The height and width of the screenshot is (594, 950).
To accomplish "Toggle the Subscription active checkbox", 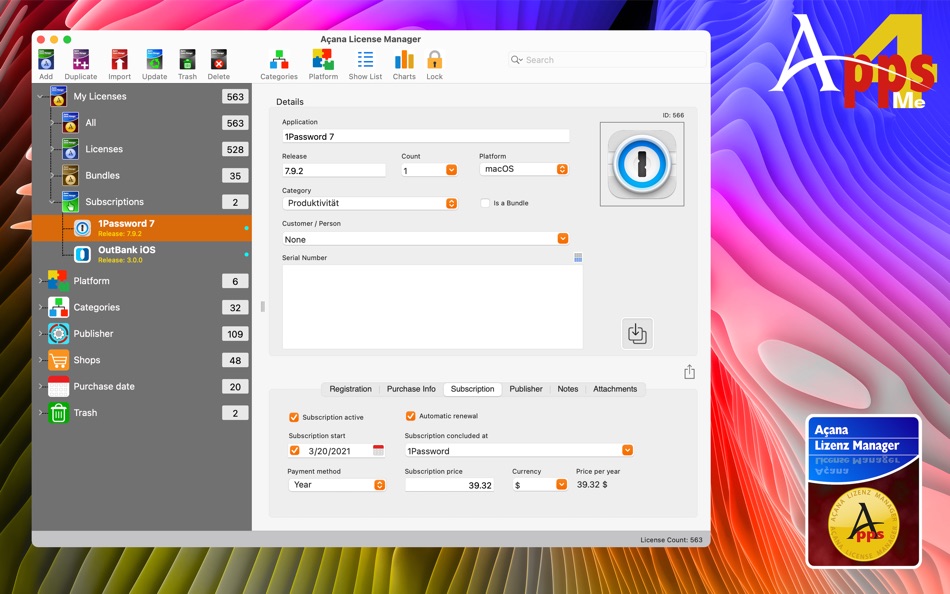I will coord(294,417).
